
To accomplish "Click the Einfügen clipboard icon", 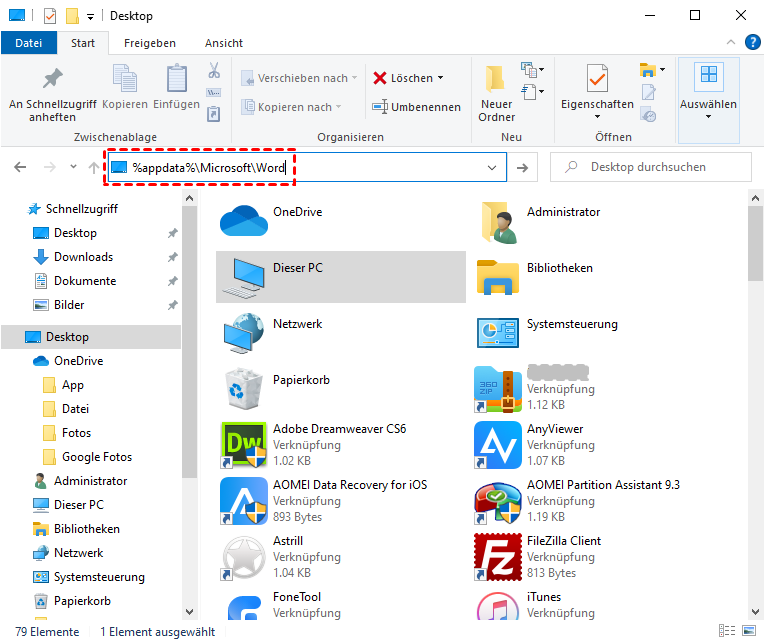I will point(176,79).
